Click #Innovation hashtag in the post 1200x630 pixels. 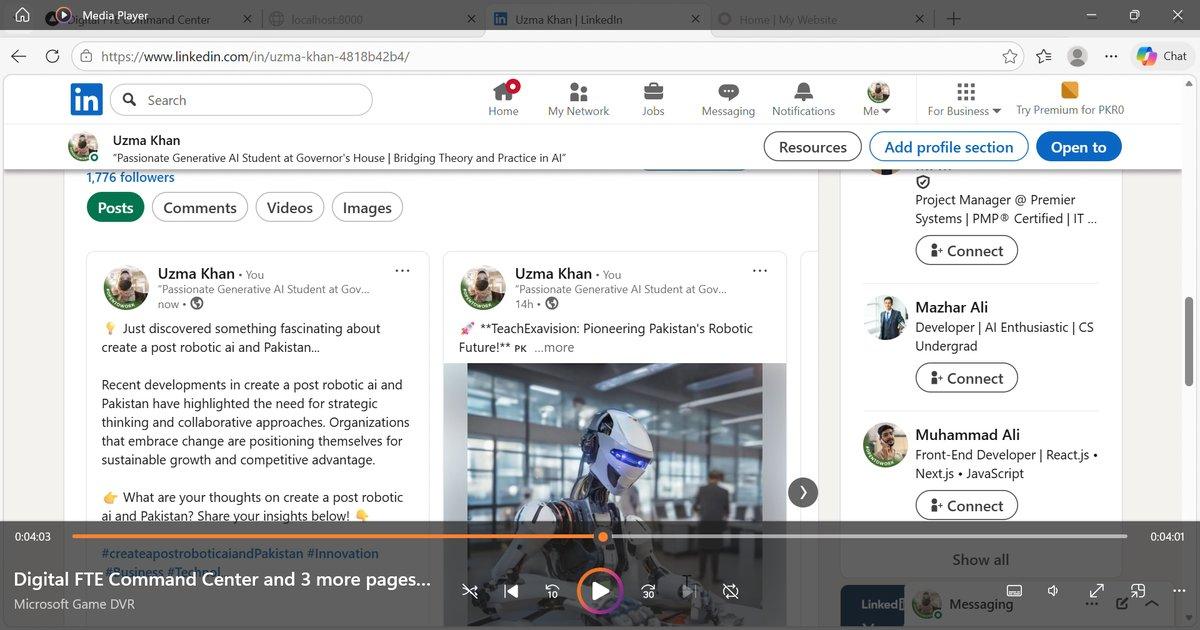pyautogui.click(x=343, y=553)
